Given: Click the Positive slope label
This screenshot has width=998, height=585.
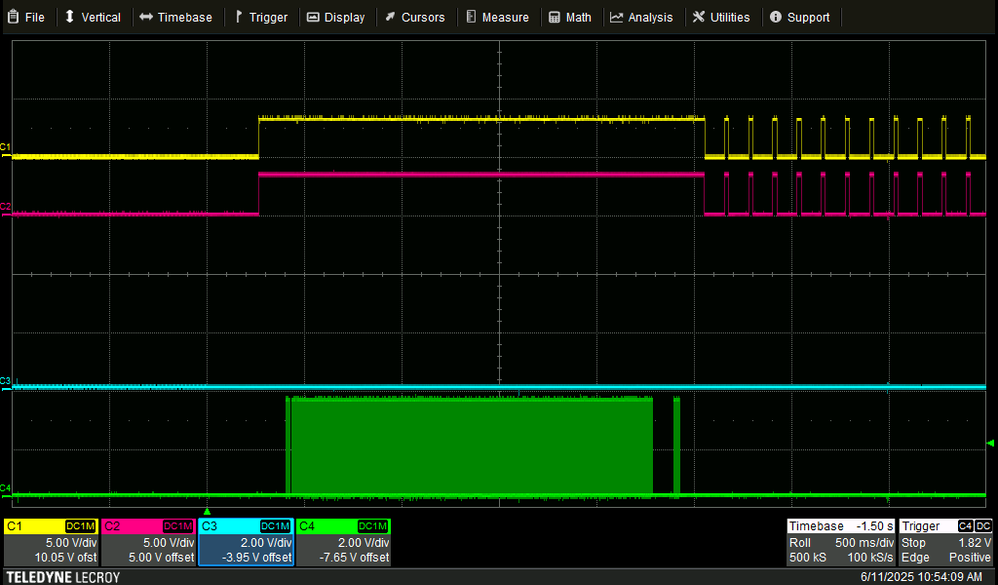Looking at the screenshot, I should coord(970,557).
